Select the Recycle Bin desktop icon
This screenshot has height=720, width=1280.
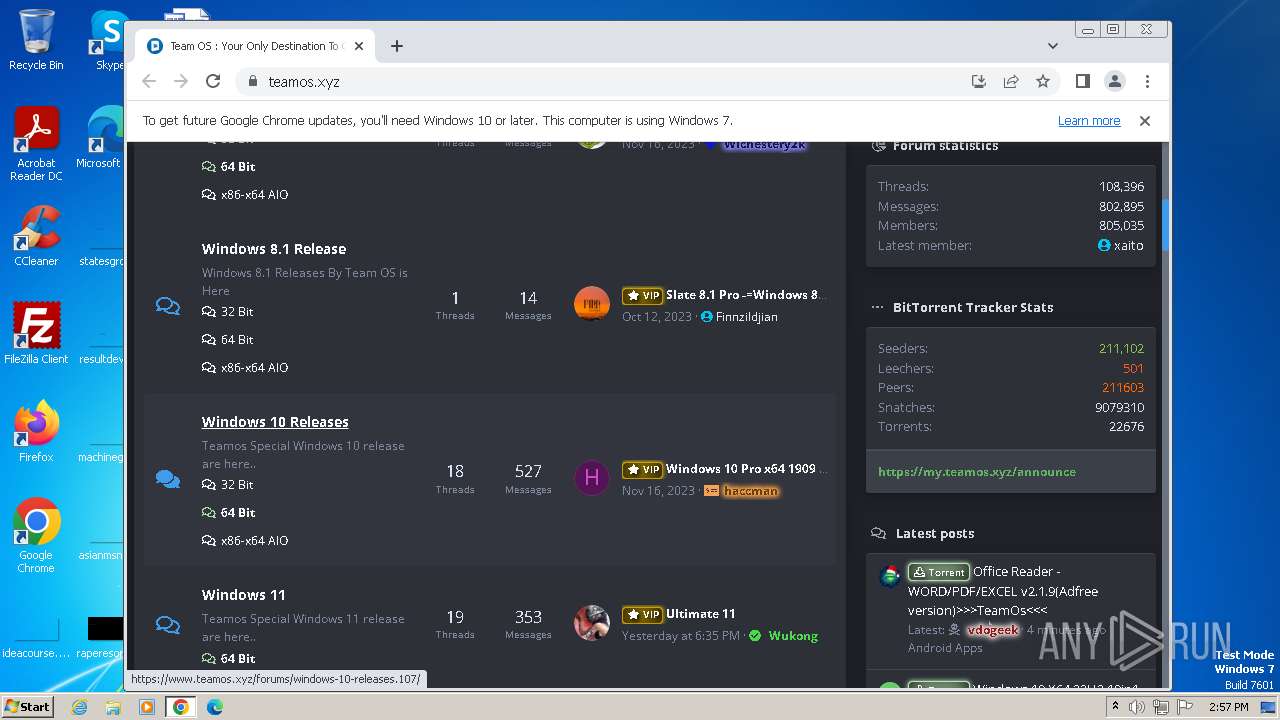[x=36, y=40]
